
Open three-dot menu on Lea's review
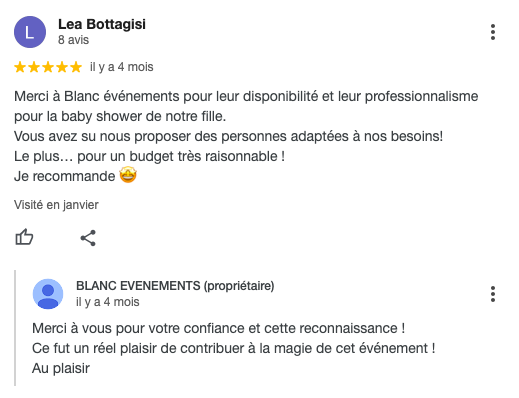493,32
